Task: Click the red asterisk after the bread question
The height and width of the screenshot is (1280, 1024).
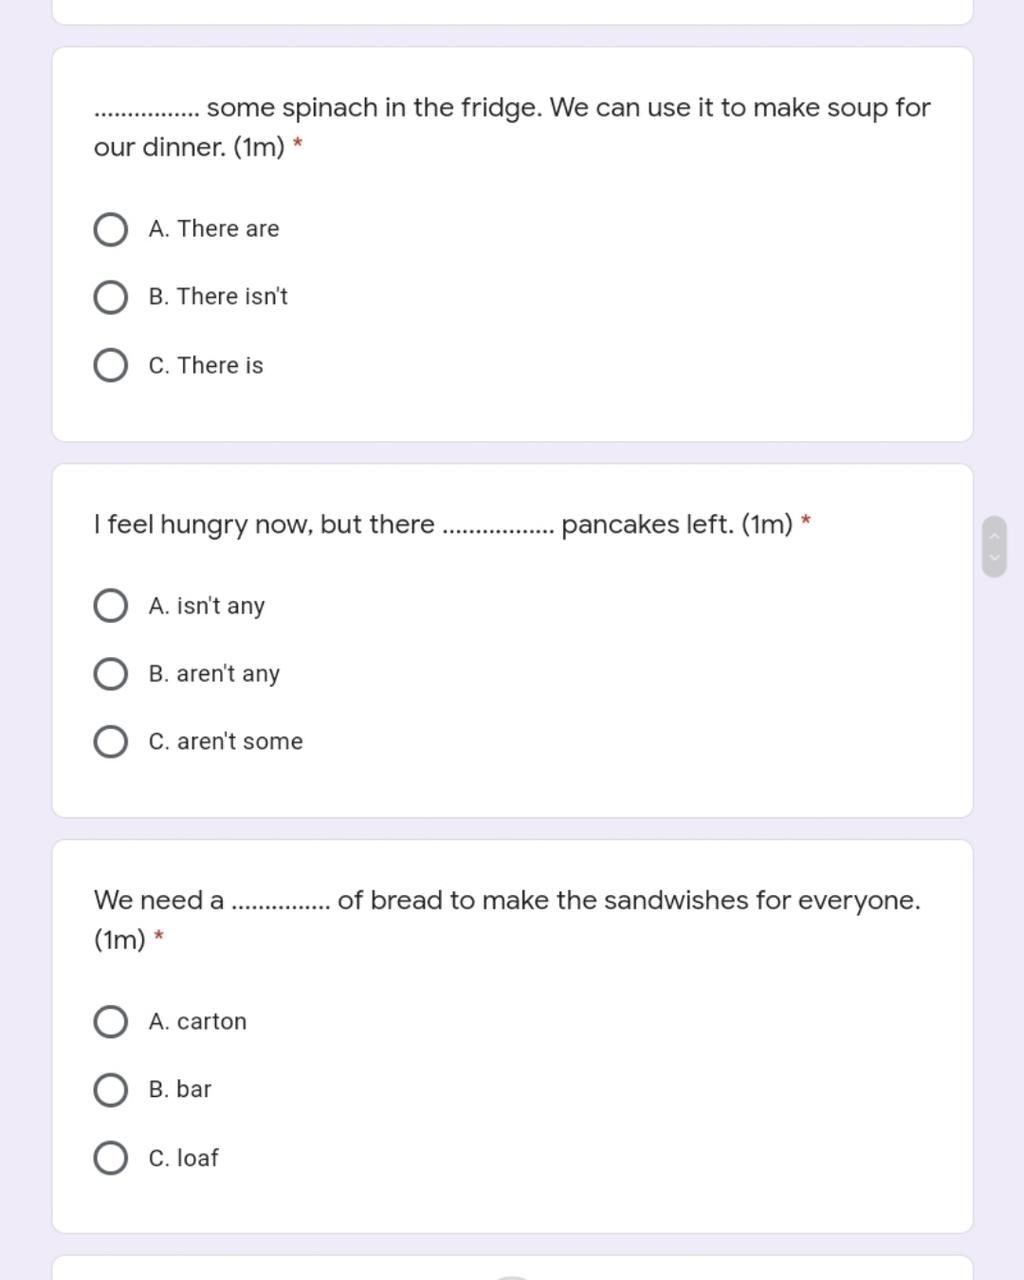Action: (159, 938)
